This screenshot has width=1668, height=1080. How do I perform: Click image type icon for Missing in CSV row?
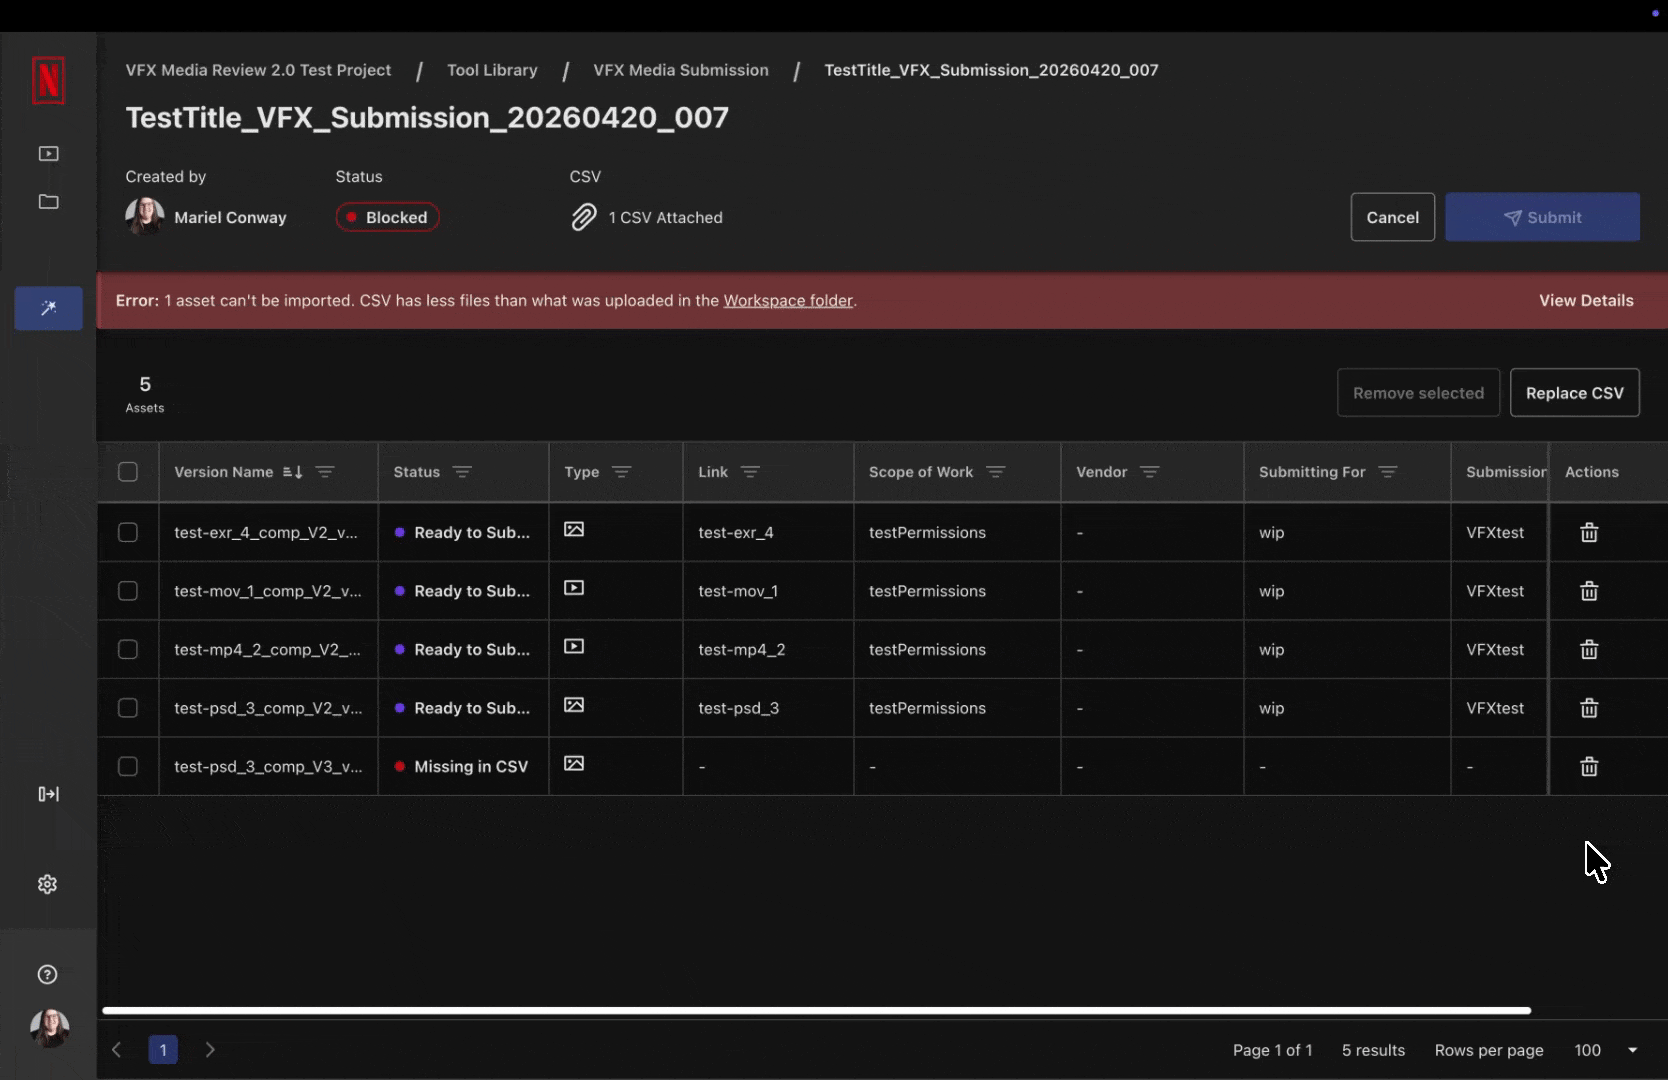(574, 764)
